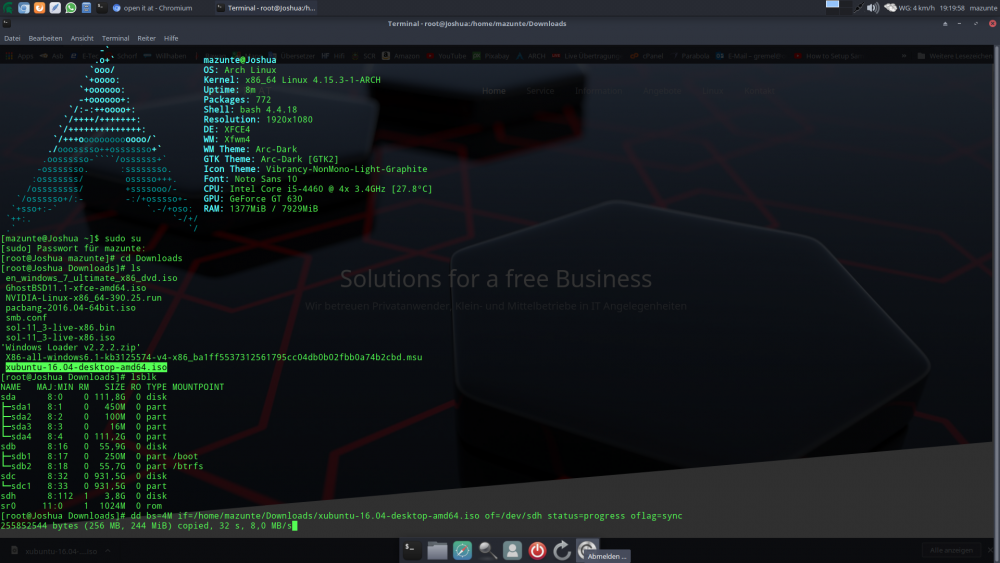Image resolution: width=1000 pixels, height=563 pixels.
Task: Click the sdh 3,8G disk row
Action: (x=84, y=496)
